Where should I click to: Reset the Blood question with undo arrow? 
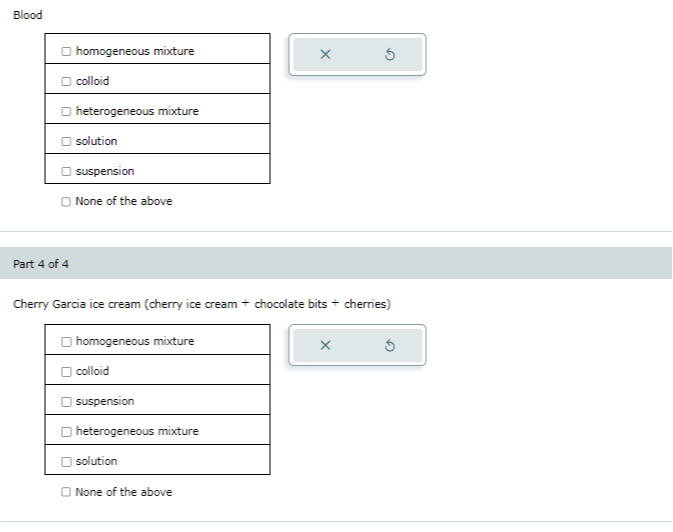pos(390,55)
